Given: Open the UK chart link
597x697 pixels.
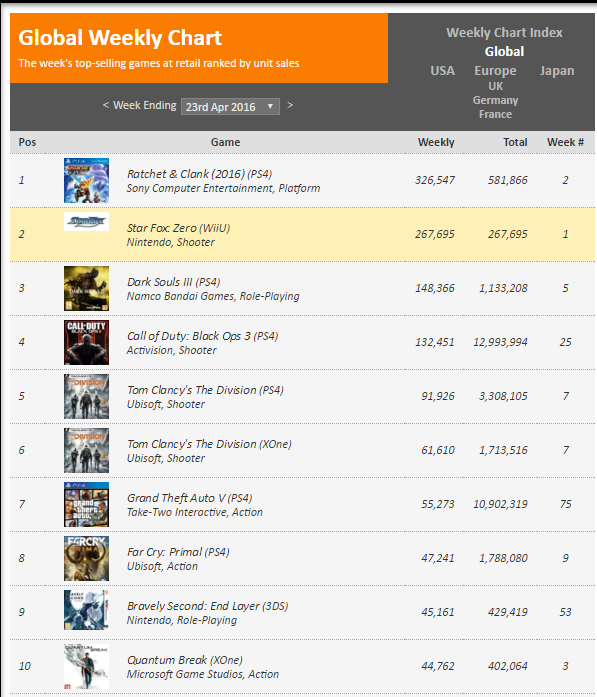Looking at the screenshot, I should (x=496, y=86).
